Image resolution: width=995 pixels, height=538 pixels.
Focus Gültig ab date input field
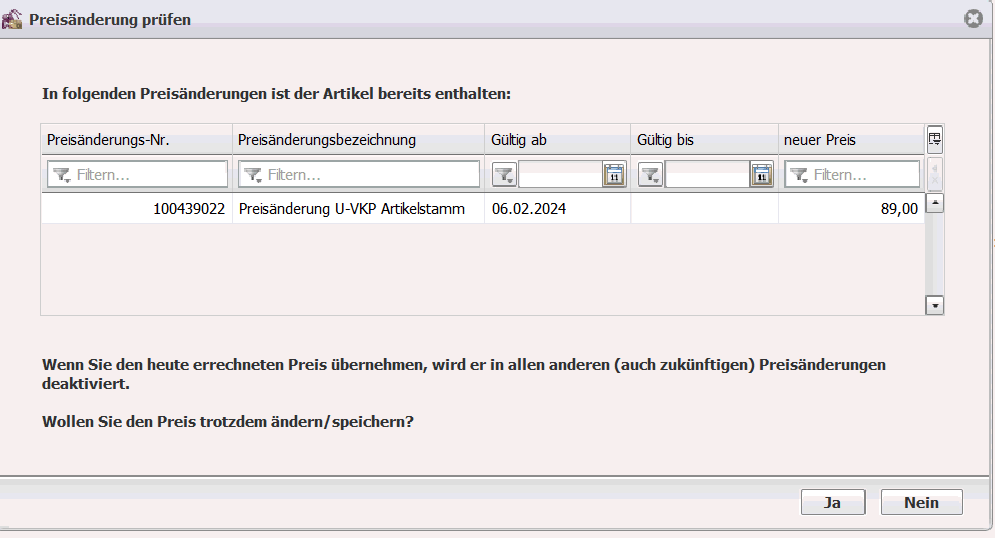pos(560,174)
